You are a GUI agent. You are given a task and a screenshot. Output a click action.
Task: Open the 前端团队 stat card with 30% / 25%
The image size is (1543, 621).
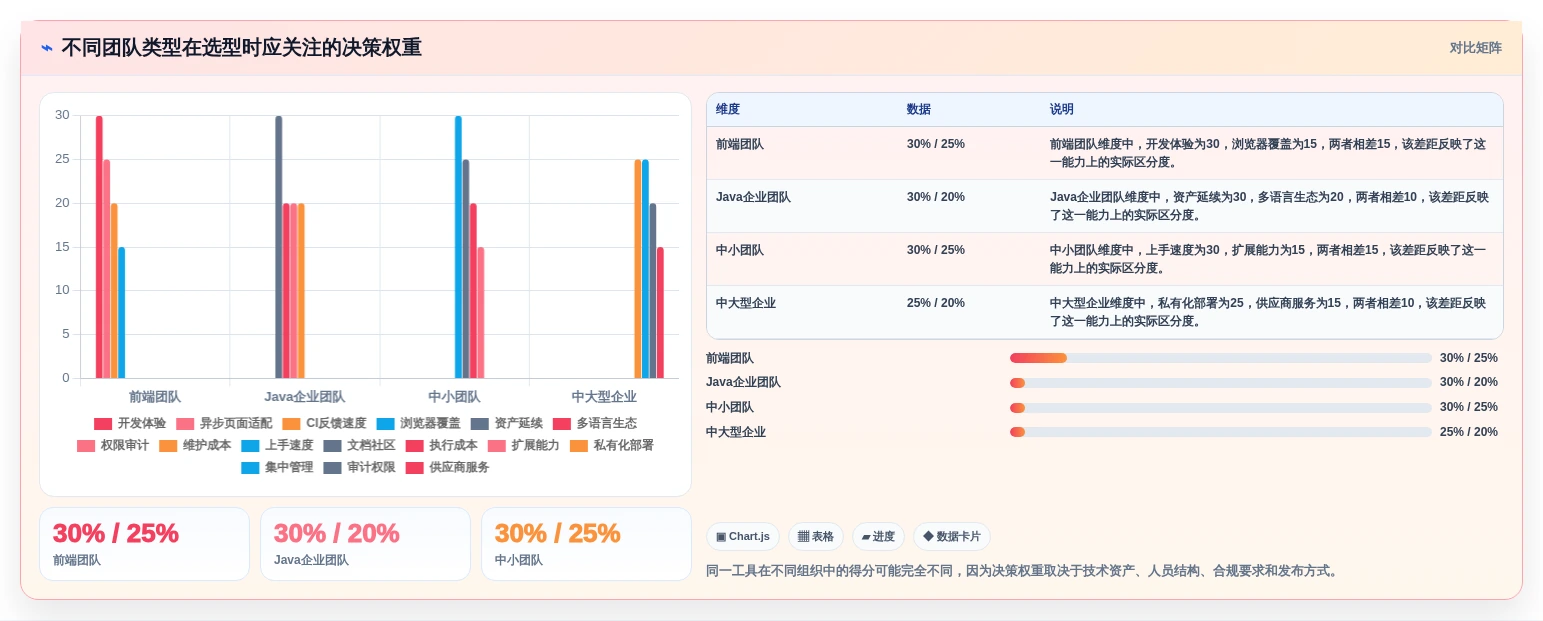tap(144, 544)
